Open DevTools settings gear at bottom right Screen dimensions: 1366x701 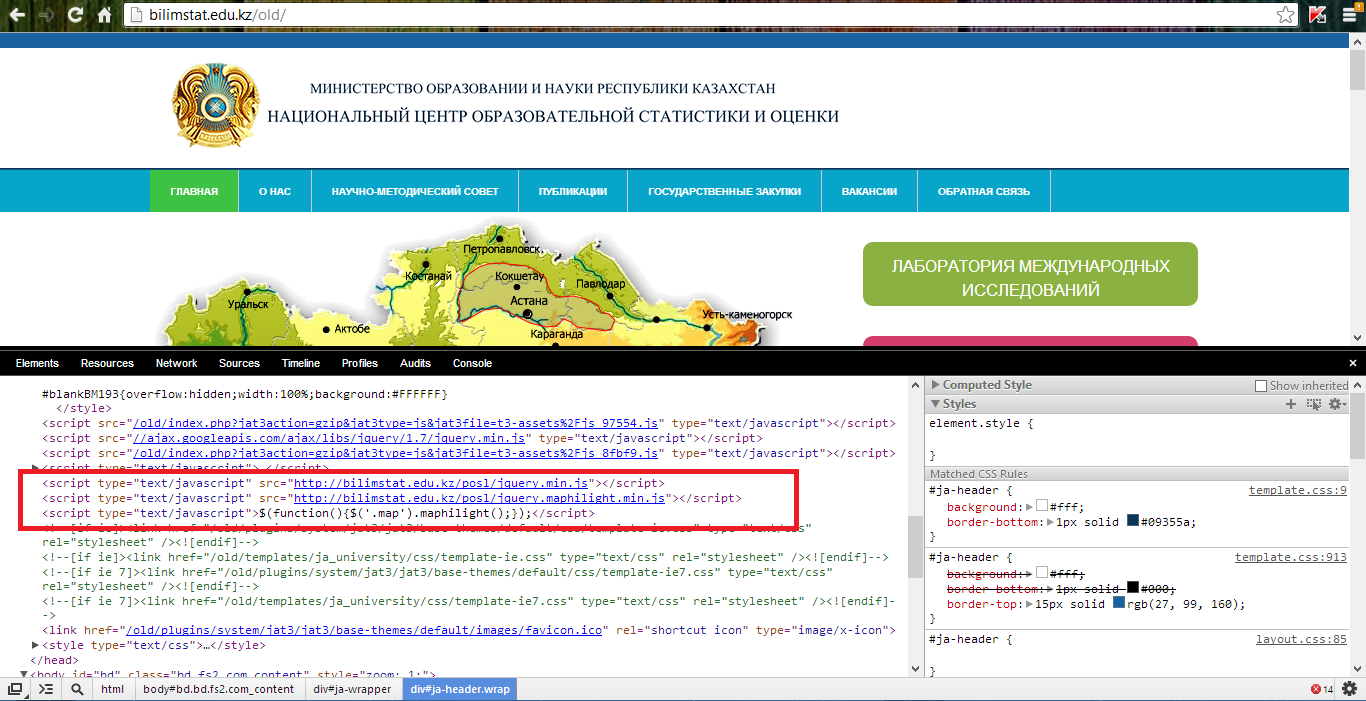tap(1349, 689)
